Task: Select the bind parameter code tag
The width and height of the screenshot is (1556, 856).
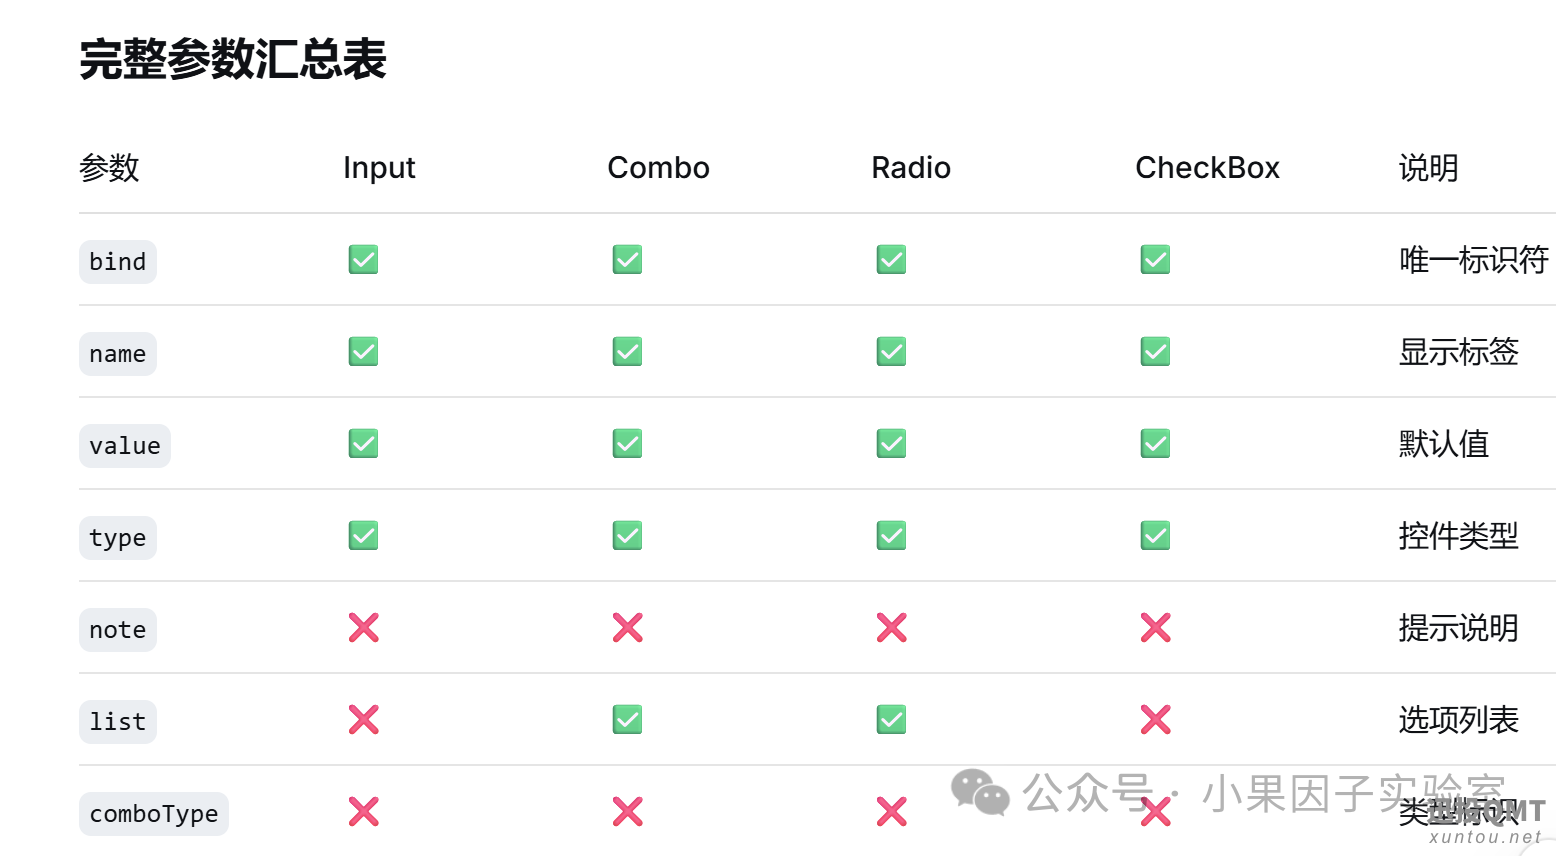Action: click(118, 262)
